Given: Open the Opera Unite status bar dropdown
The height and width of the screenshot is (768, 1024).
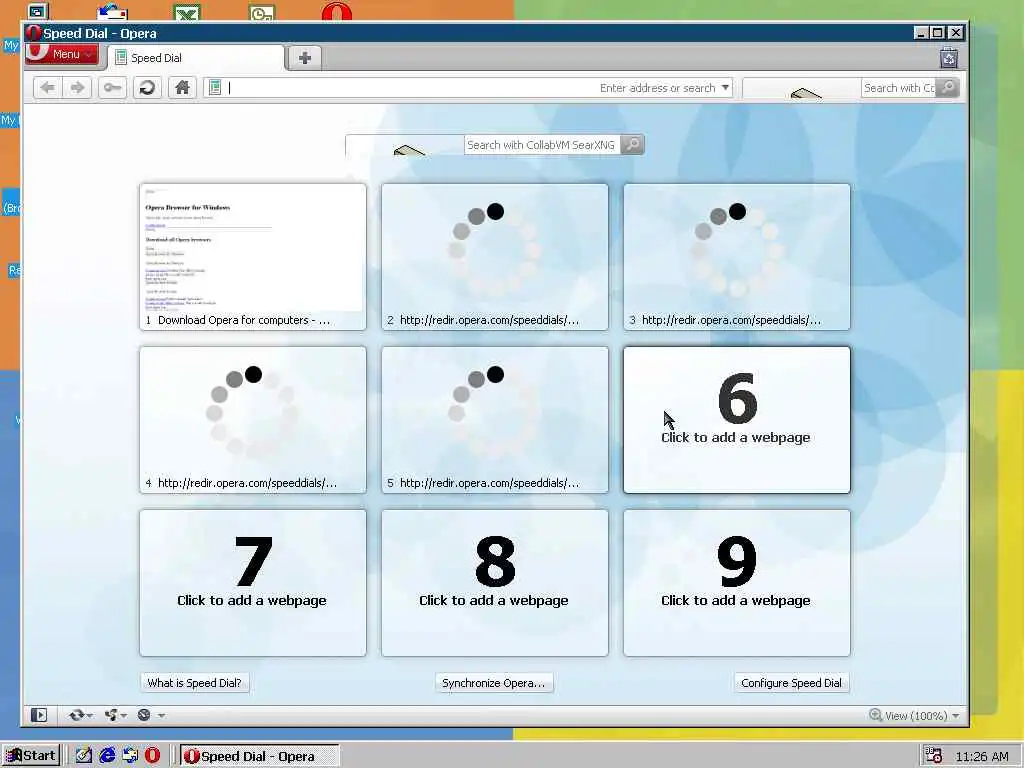Looking at the screenshot, I should coord(116,715).
